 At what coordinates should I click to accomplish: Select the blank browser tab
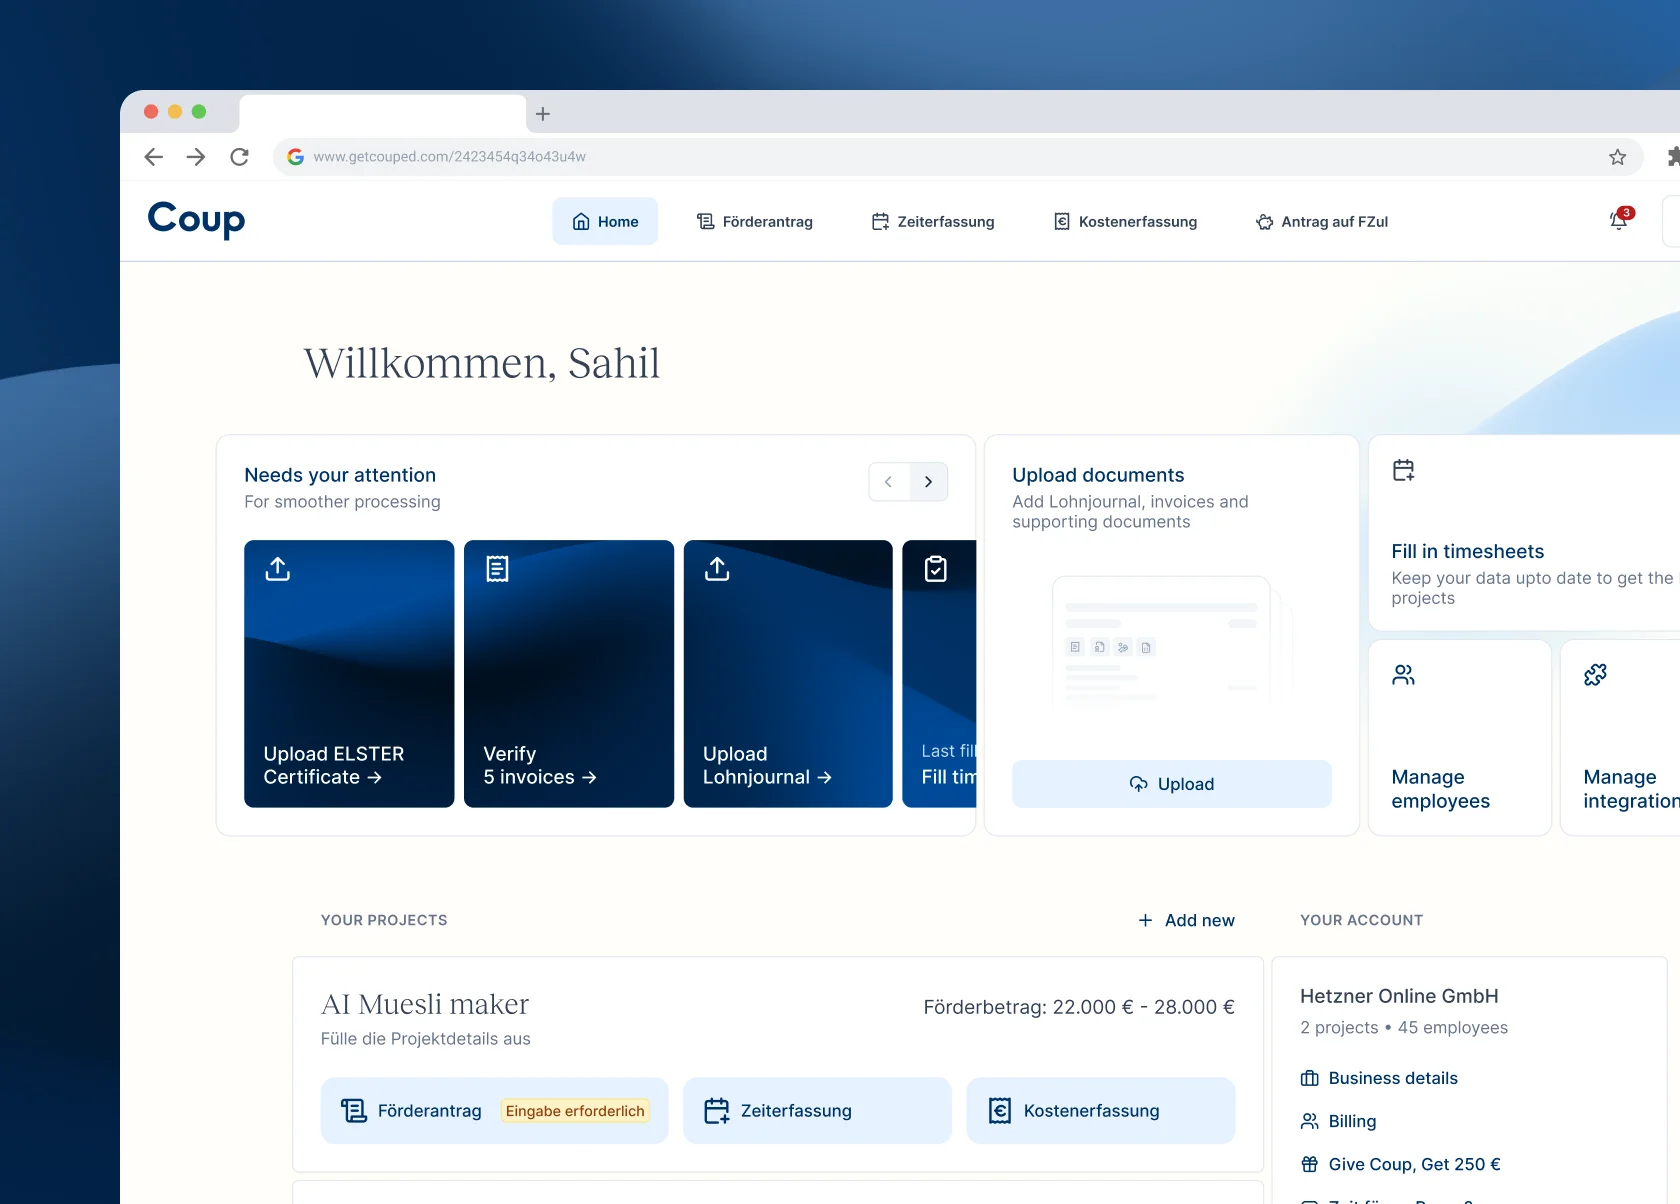click(x=383, y=114)
